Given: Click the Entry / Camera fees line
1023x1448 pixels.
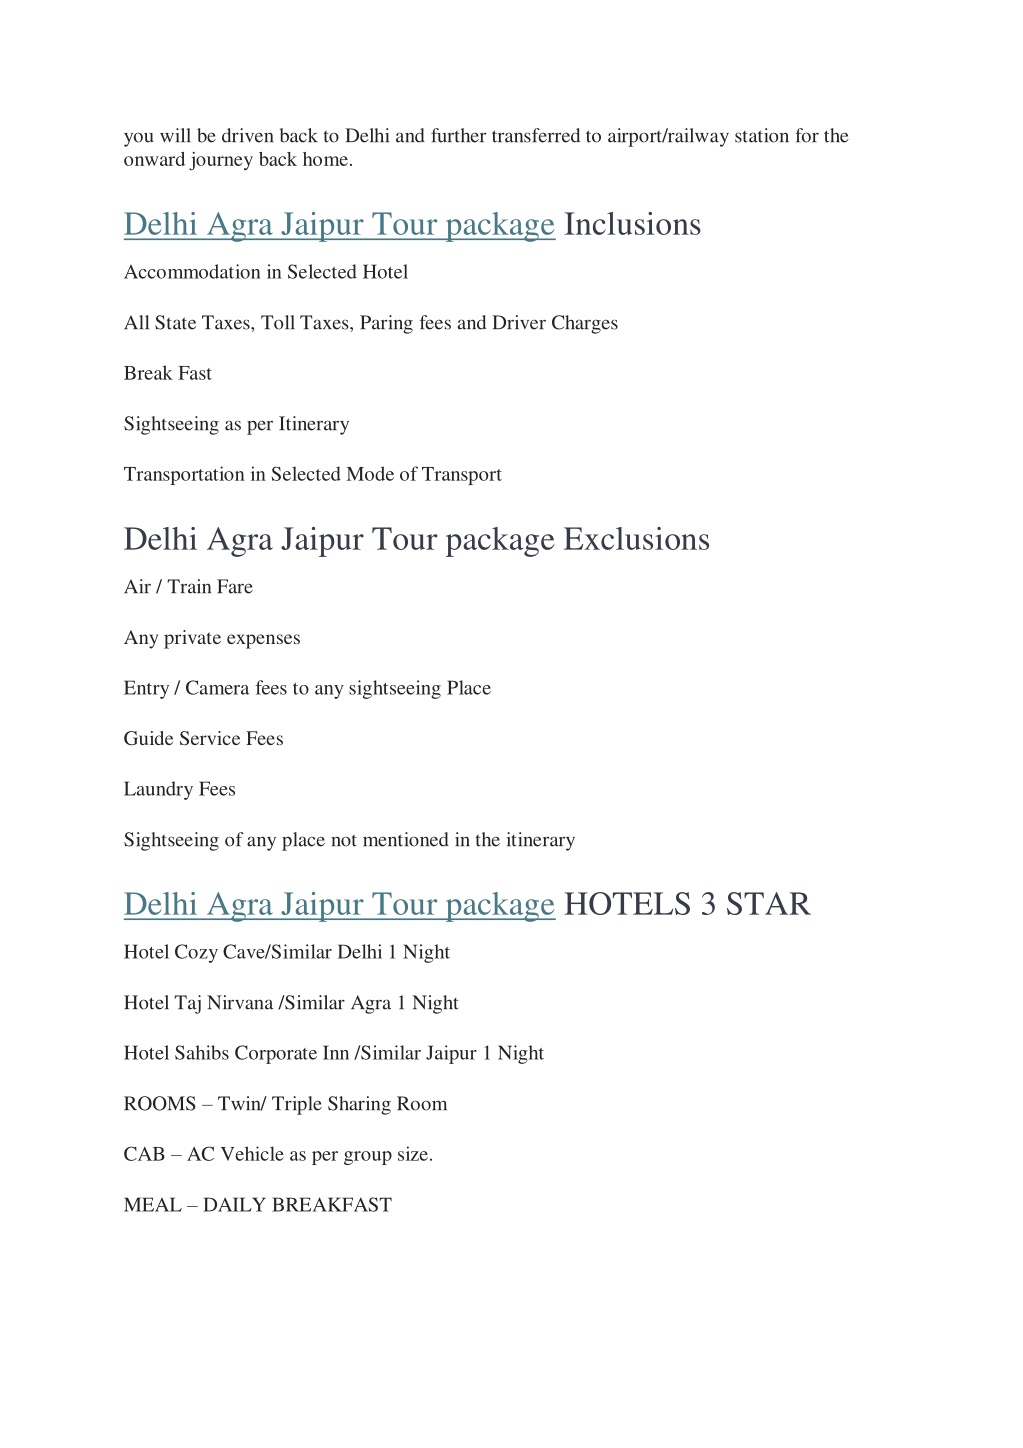Looking at the screenshot, I should (x=307, y=688).
